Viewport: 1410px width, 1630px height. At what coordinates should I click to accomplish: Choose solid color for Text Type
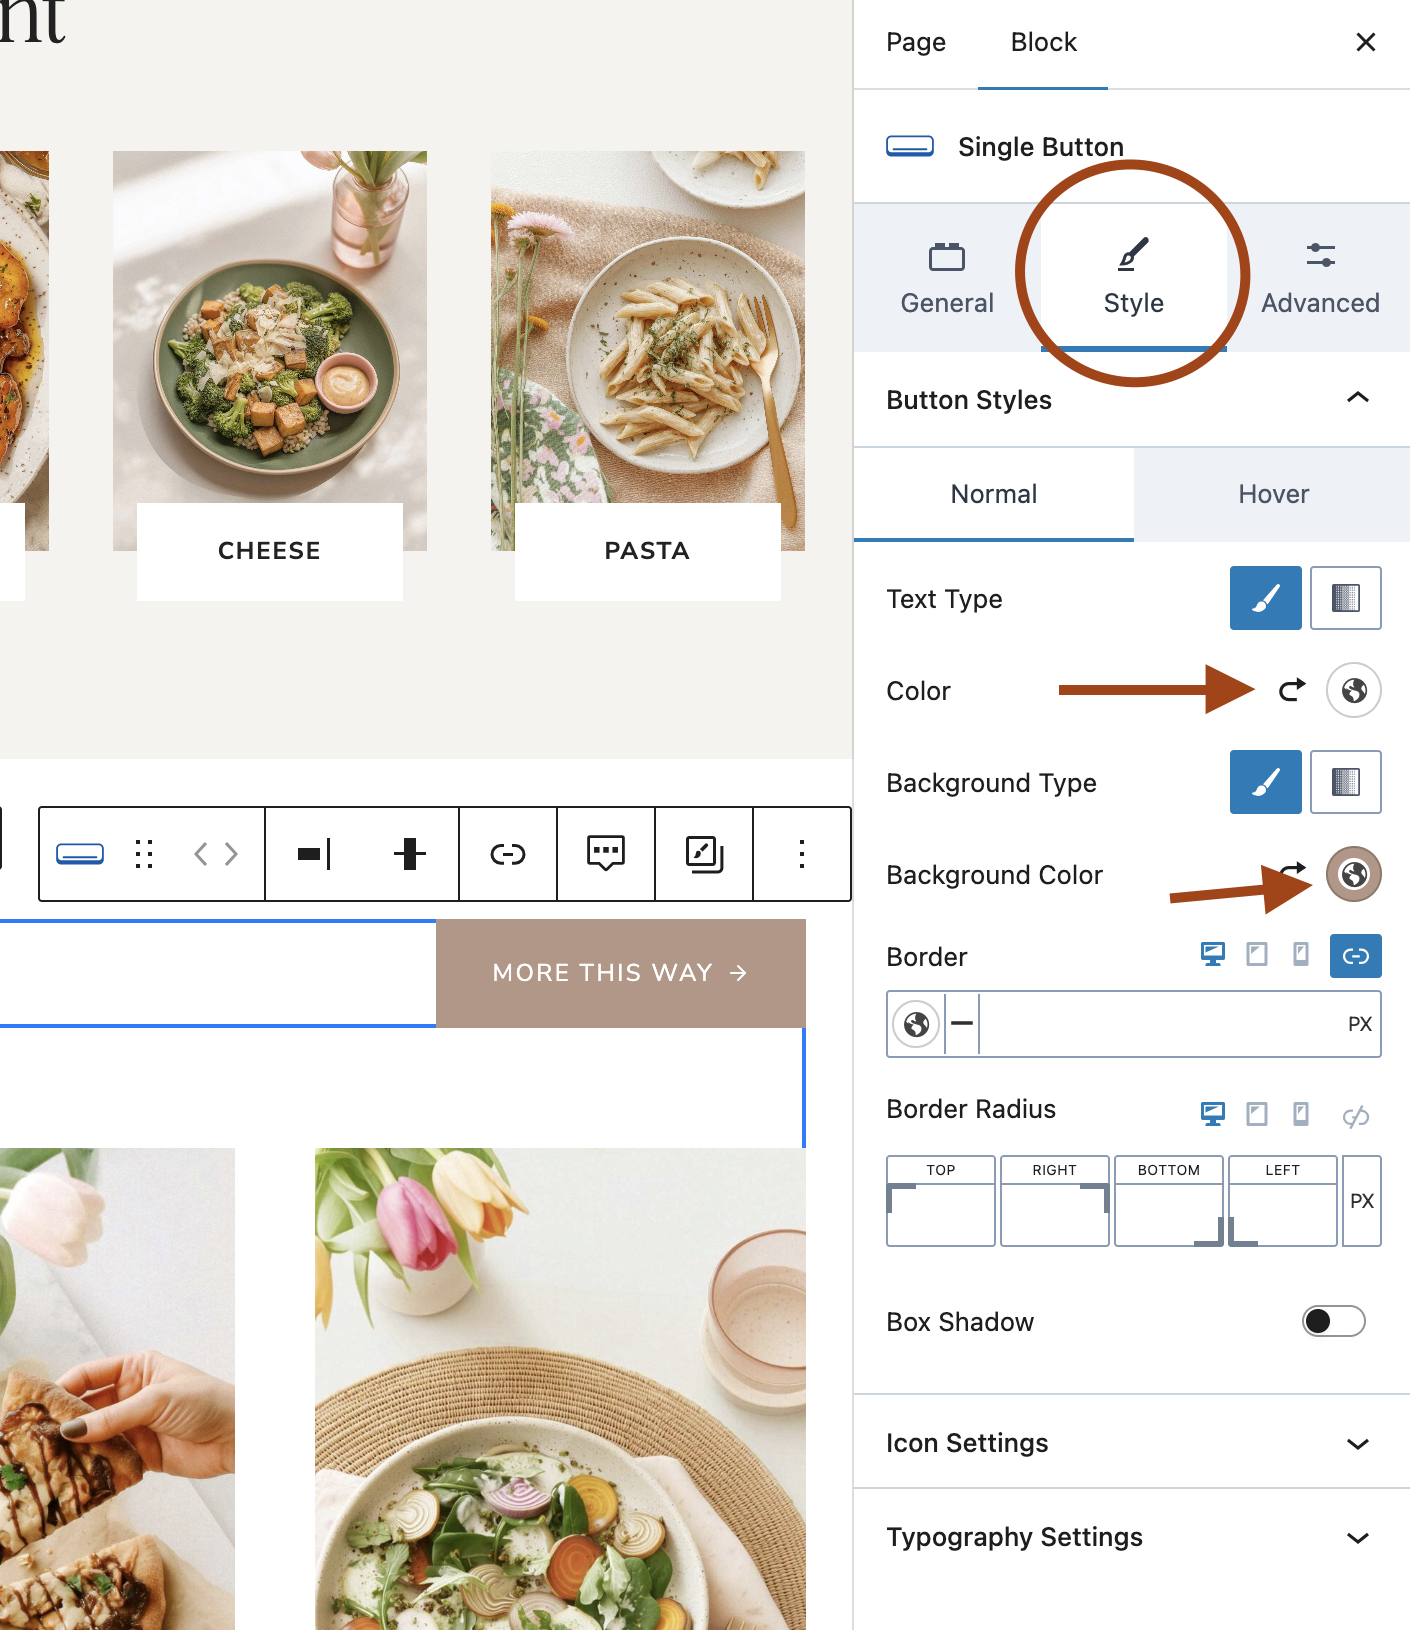tap(1265, 598)
